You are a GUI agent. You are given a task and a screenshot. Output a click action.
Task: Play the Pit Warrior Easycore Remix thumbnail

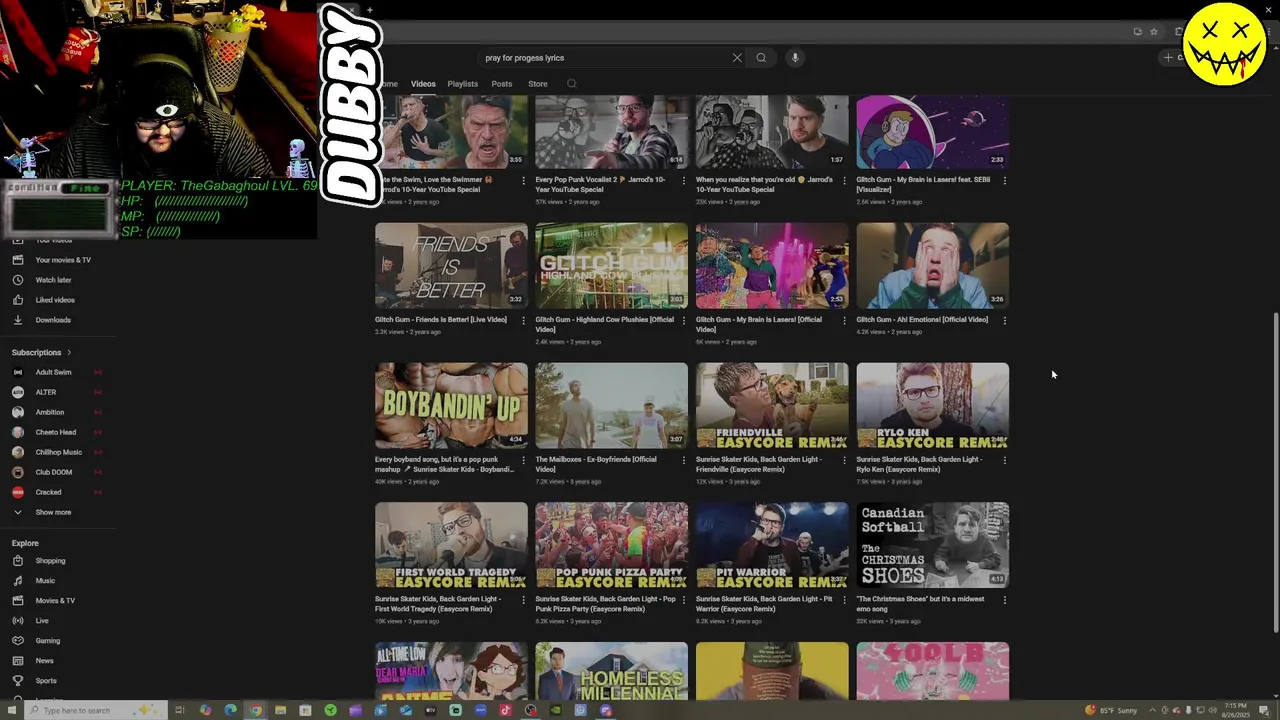772,545
